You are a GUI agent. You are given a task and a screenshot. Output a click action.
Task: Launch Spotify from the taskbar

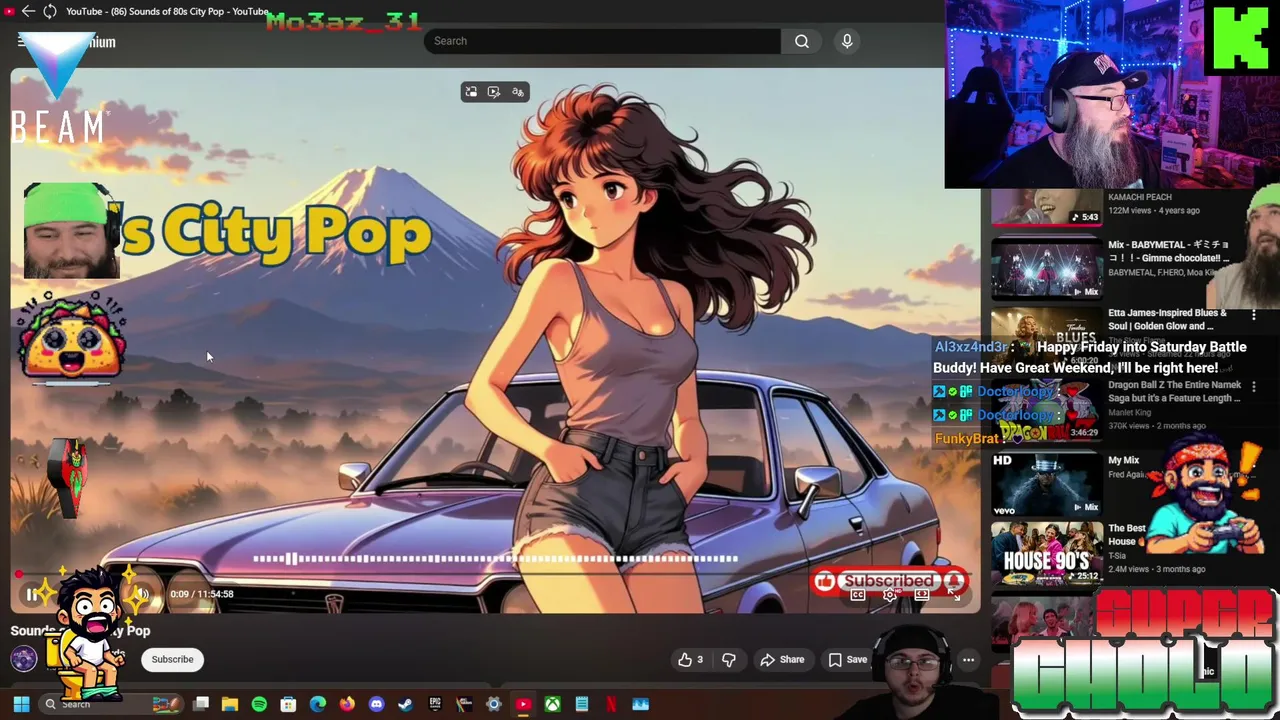point(259,704)
